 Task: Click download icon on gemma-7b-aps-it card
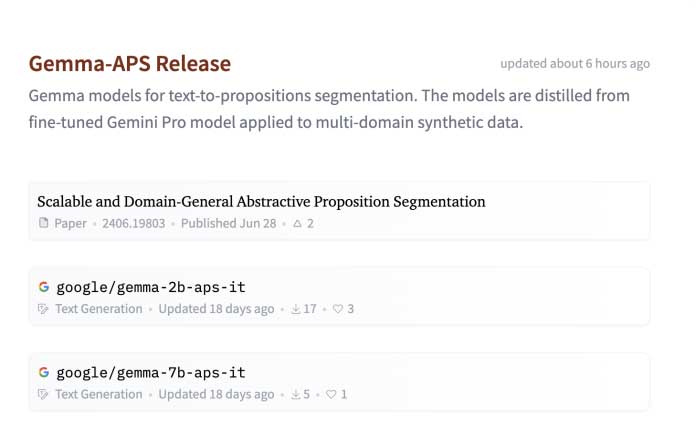295,394
